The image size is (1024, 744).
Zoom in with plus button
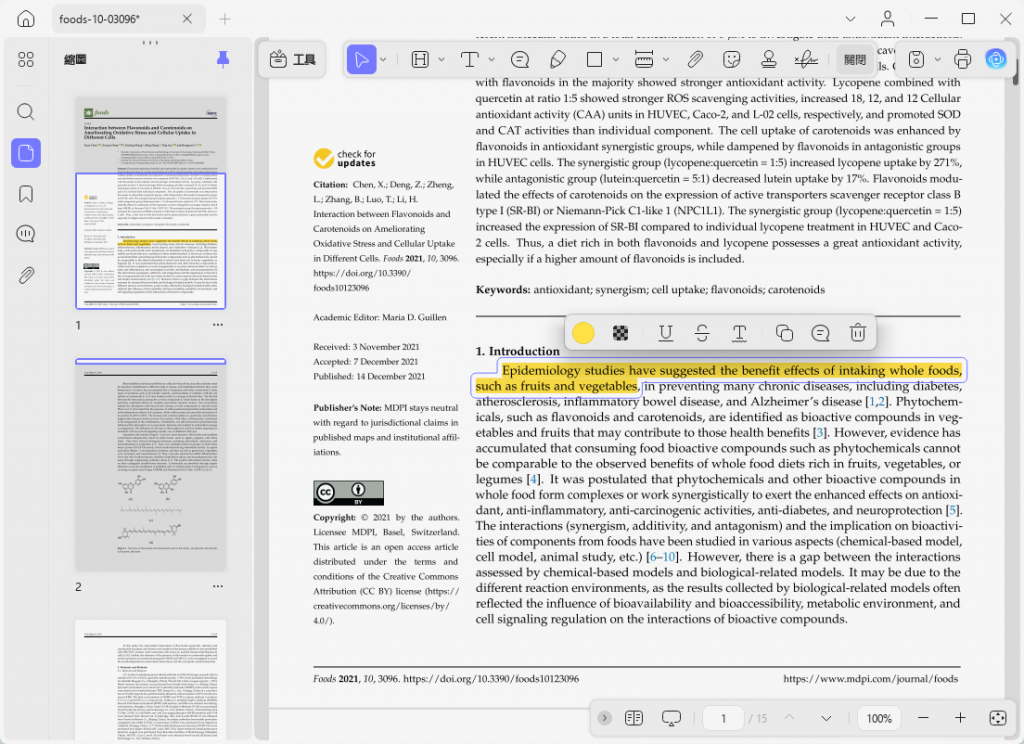pos(960,718)
